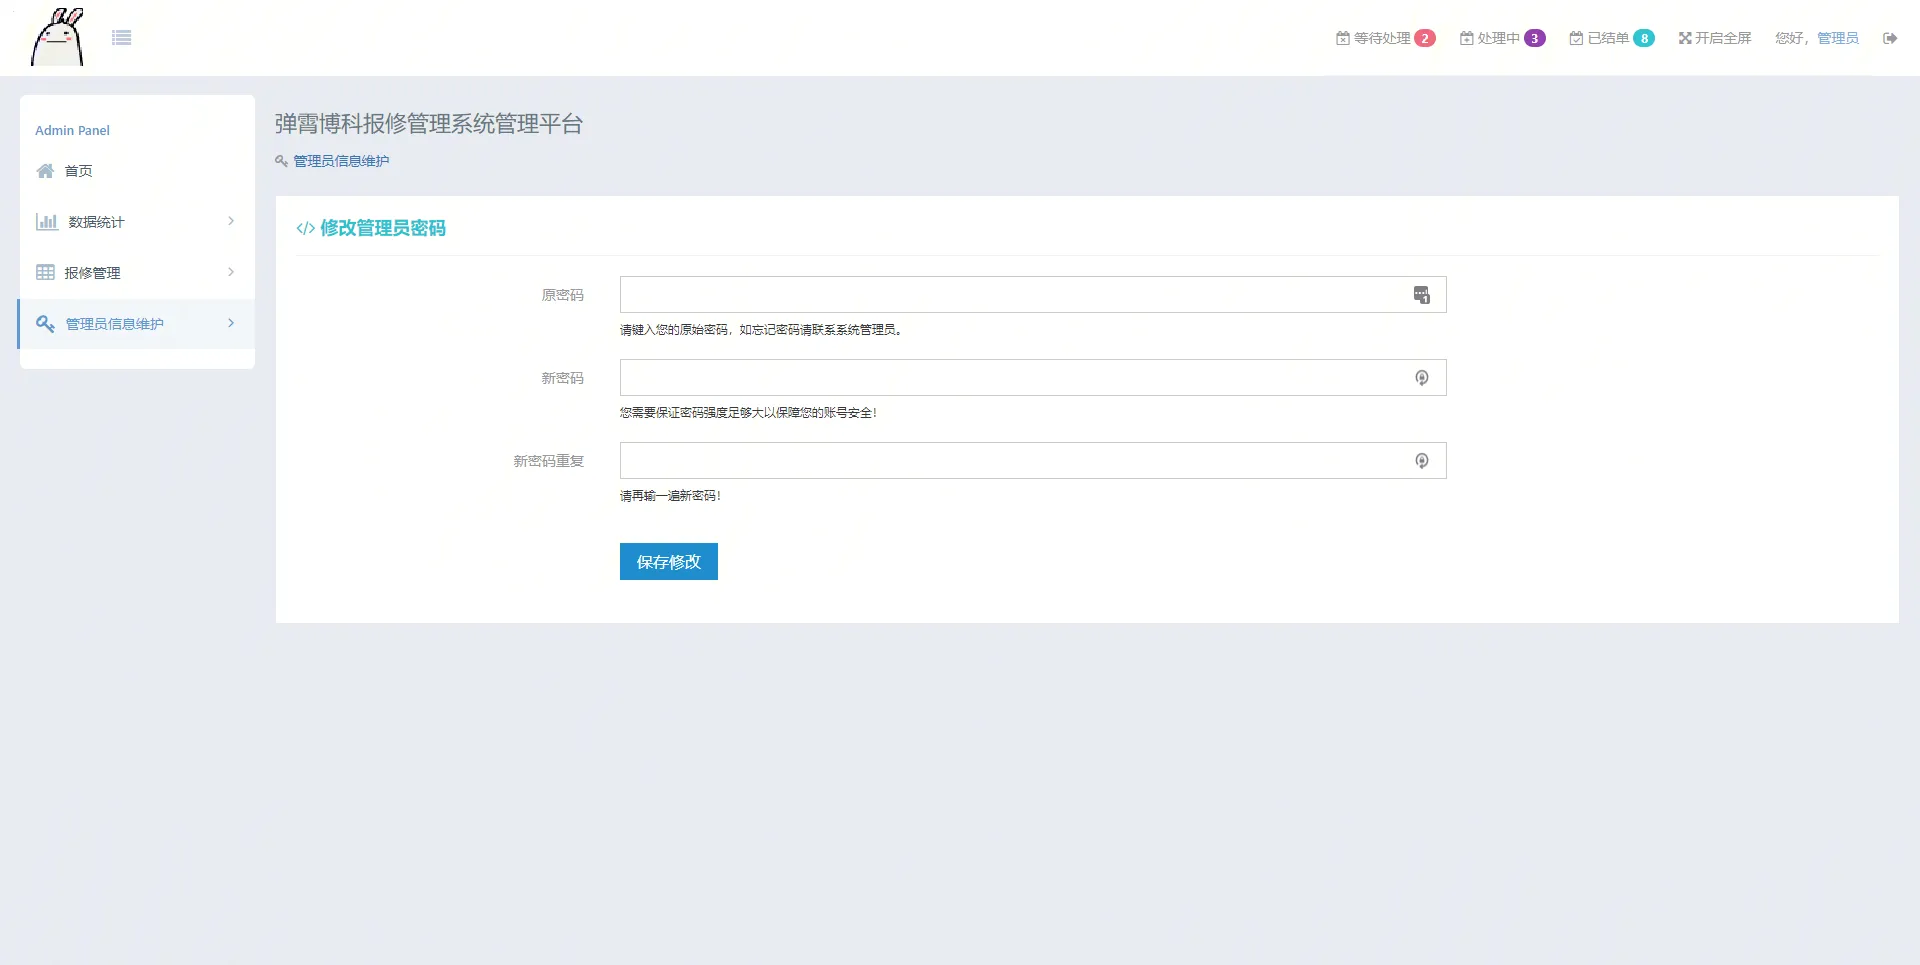The image size is (1920, 965).
Task: Click the table icon for 报修管理
Action: pyautogui.click(x=45, y=273)
